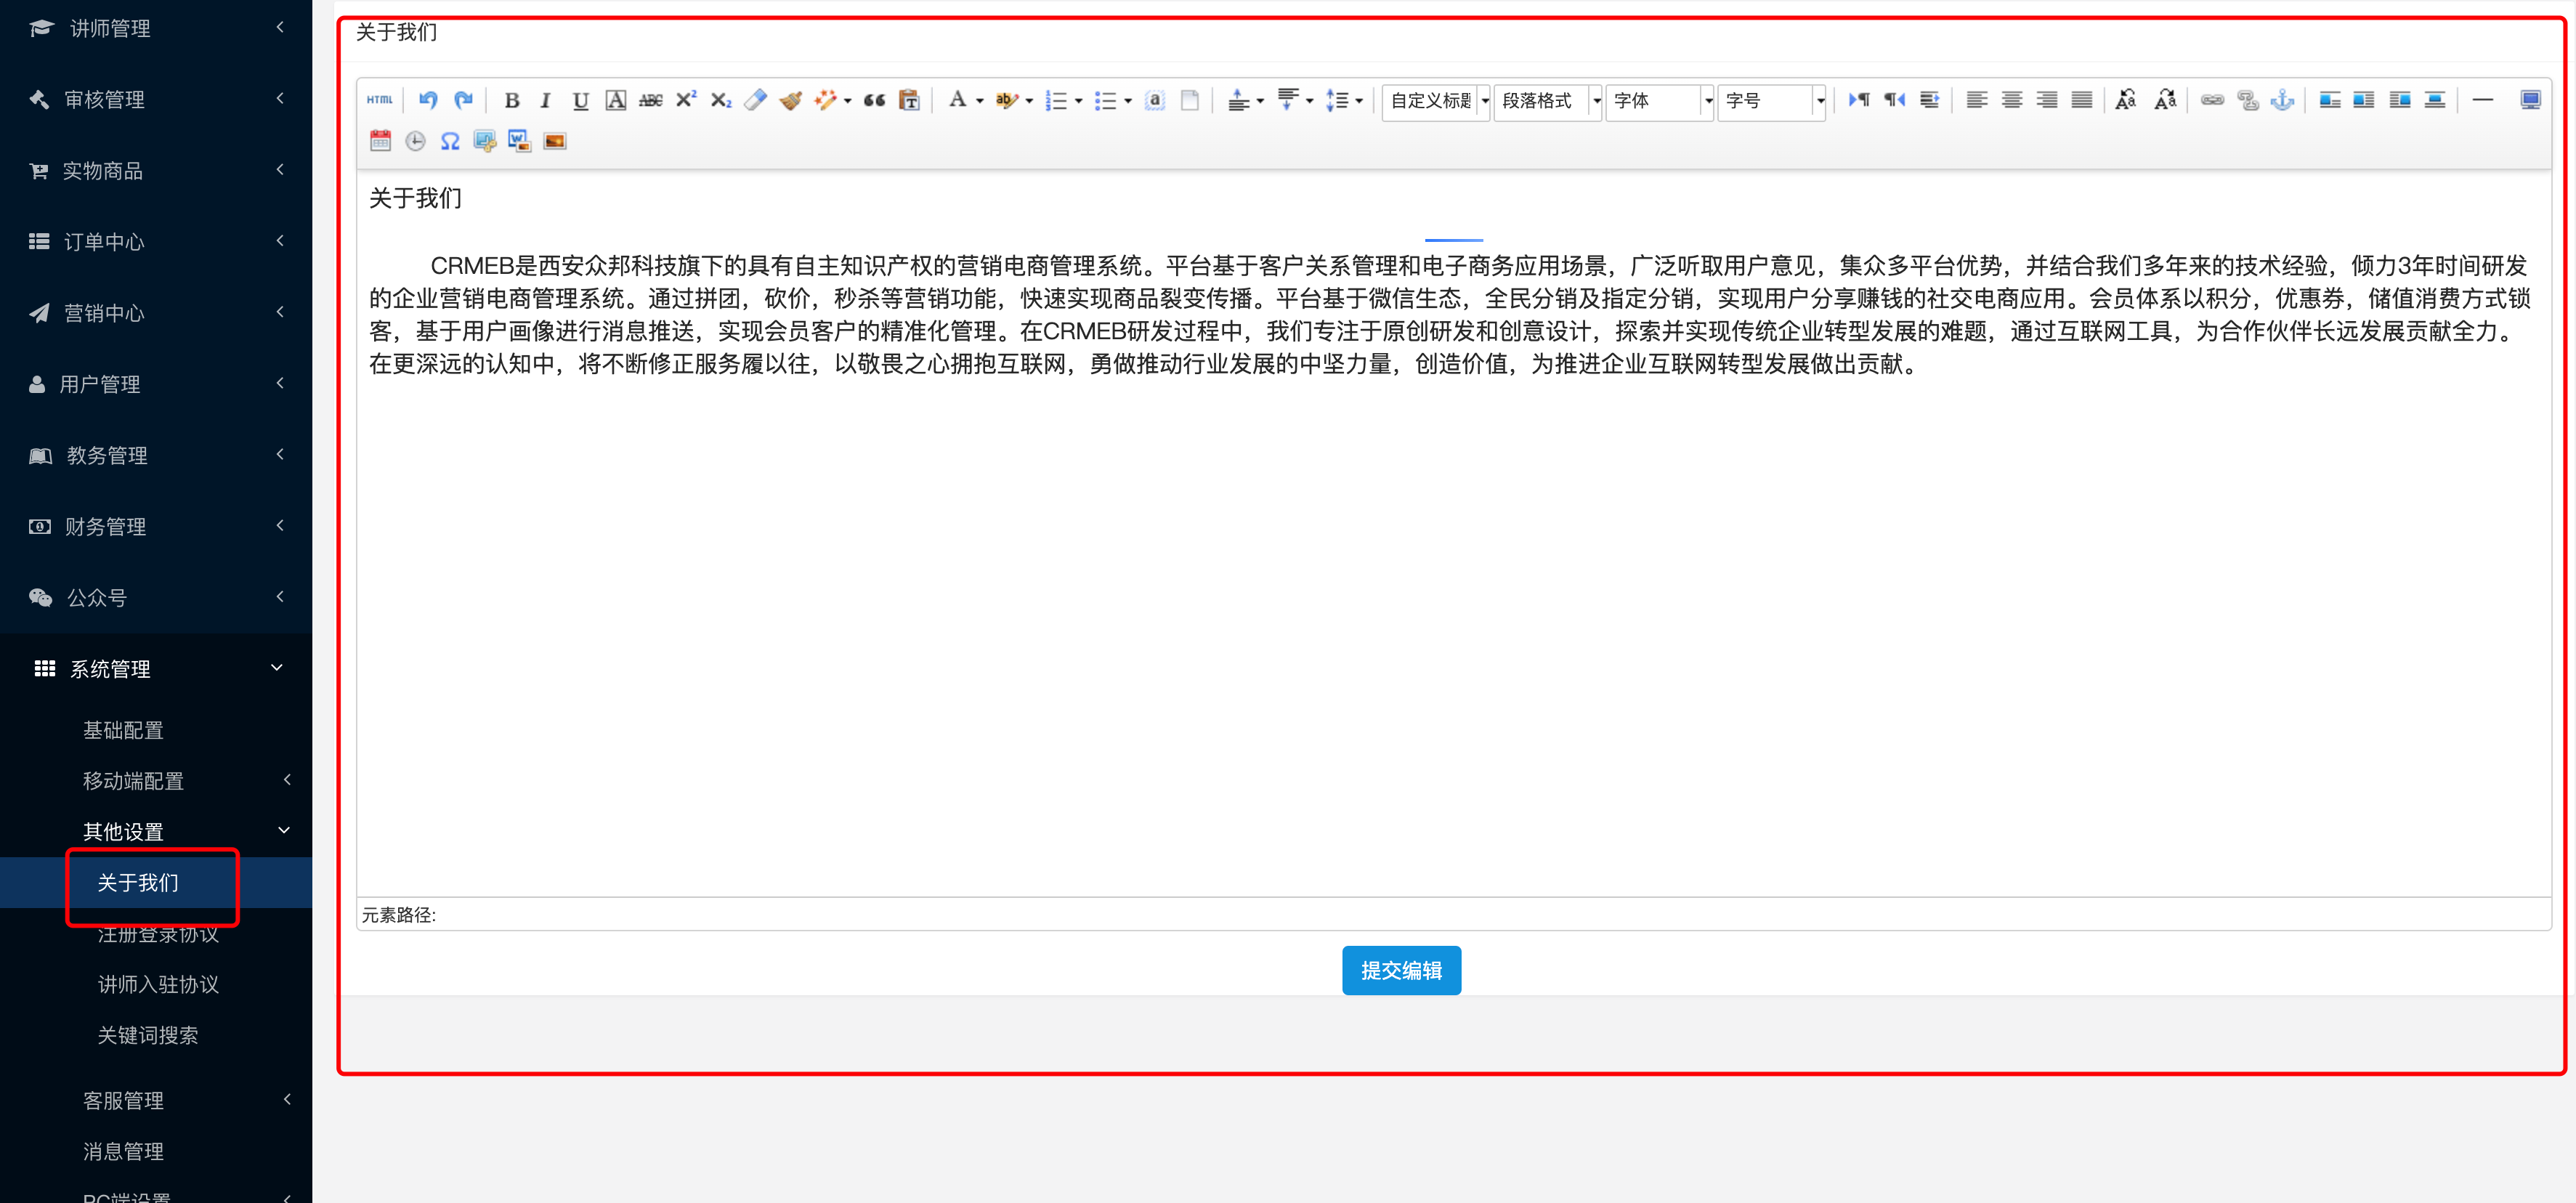Open font color picker arrow

(980, 101)
